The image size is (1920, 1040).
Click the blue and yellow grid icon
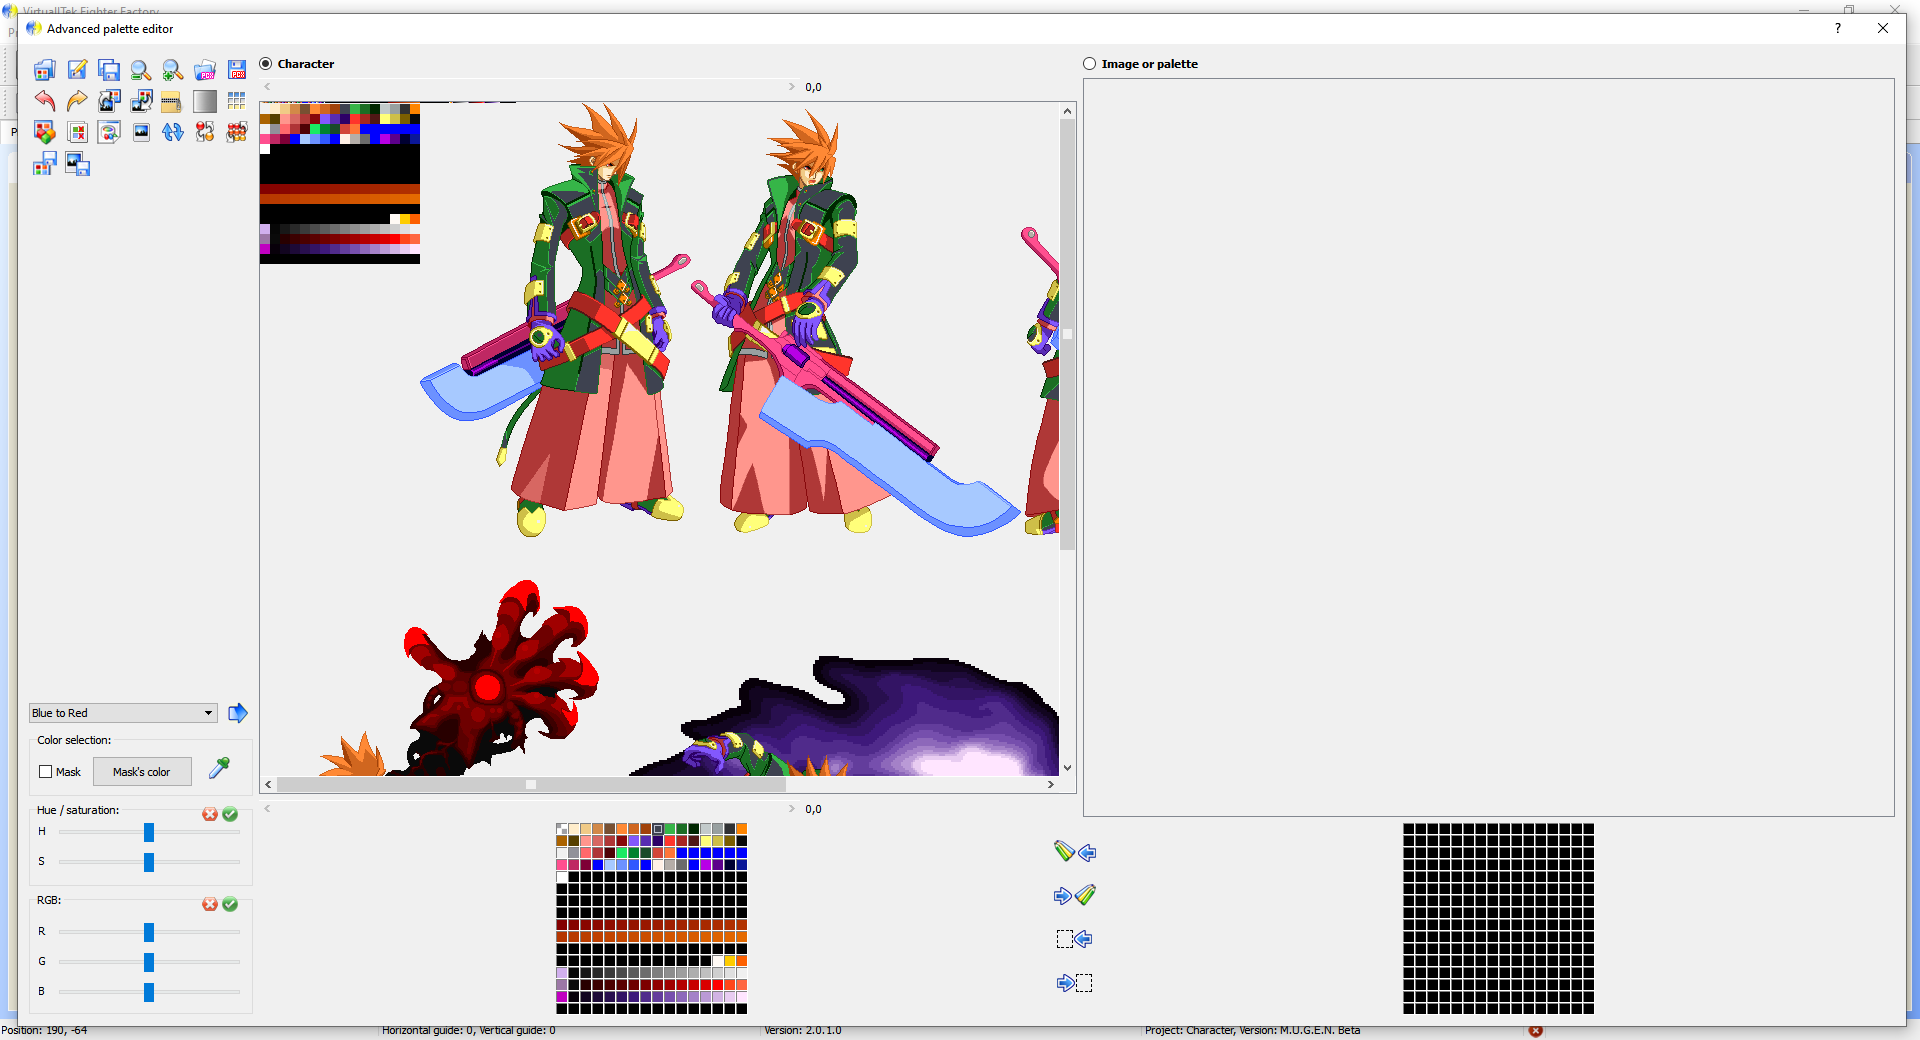click(237, 101)
